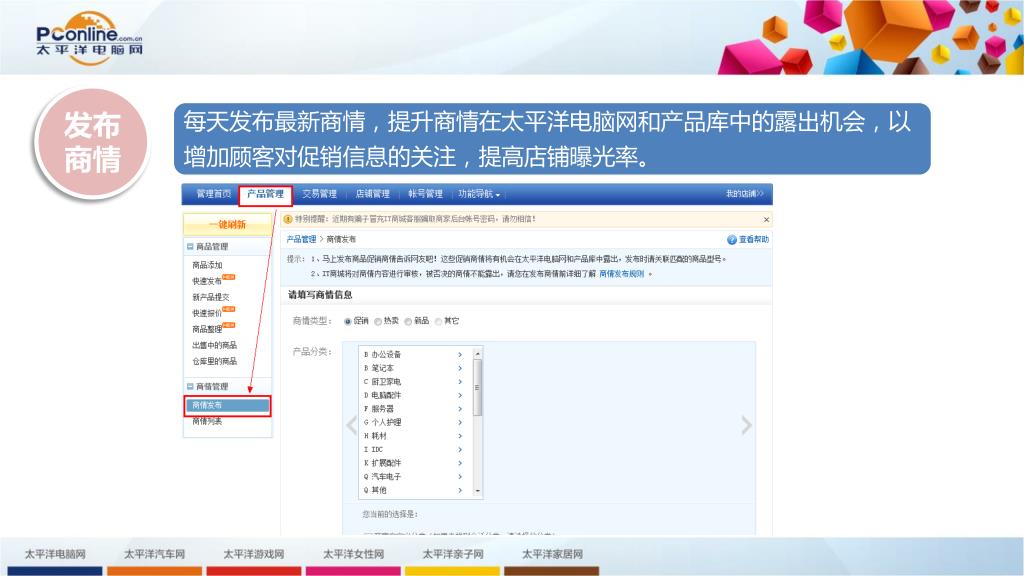
Task: Select 商情发布 in the sidebar
Action: pyautogui.click(x=227, y=406)
